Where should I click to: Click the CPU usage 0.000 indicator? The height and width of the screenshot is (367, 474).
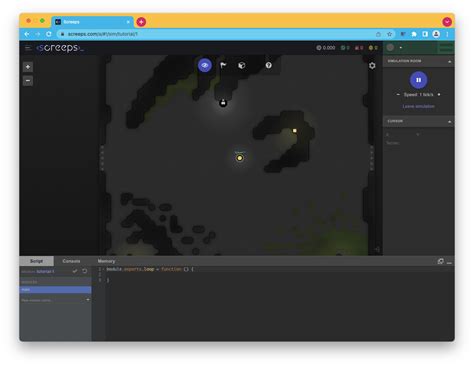pyautogui.click(x=326, y=48)
